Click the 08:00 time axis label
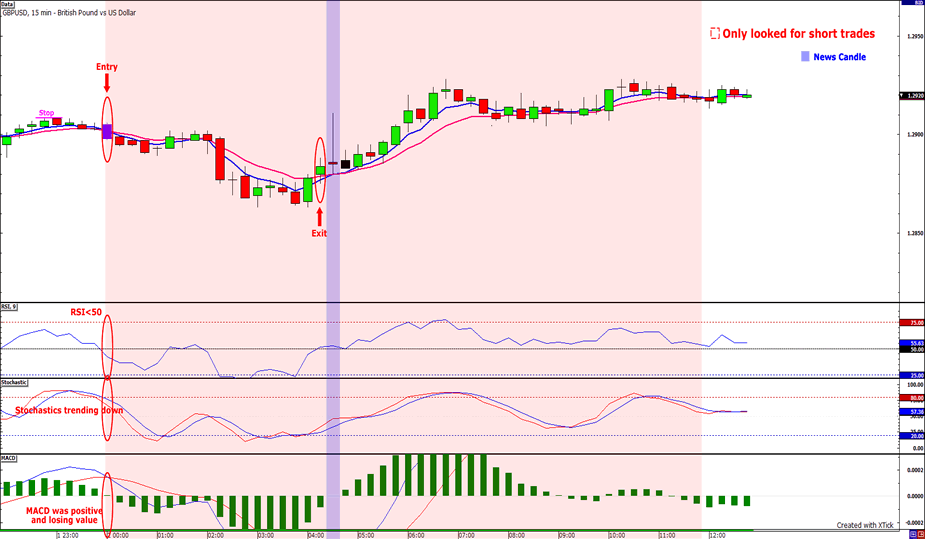The width and height of the screenshot is (925, 539). [516, 535]
